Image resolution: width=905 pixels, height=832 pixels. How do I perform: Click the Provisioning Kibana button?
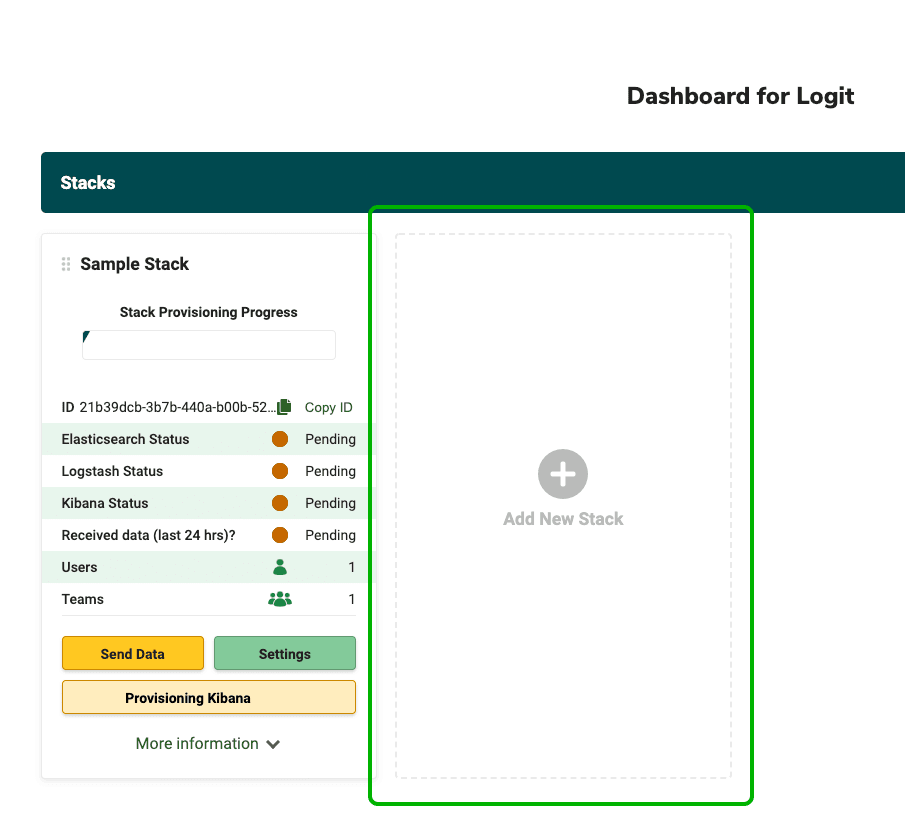(209, 698)
